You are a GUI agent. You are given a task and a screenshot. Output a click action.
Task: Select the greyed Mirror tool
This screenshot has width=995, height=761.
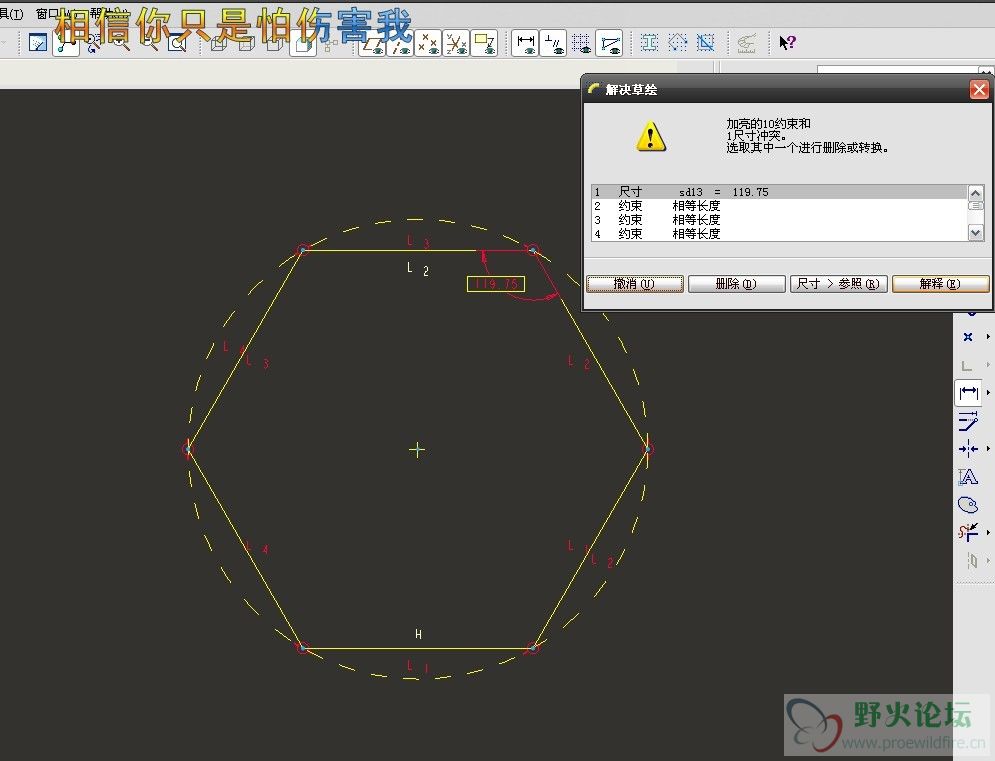(x=971, y=560)
